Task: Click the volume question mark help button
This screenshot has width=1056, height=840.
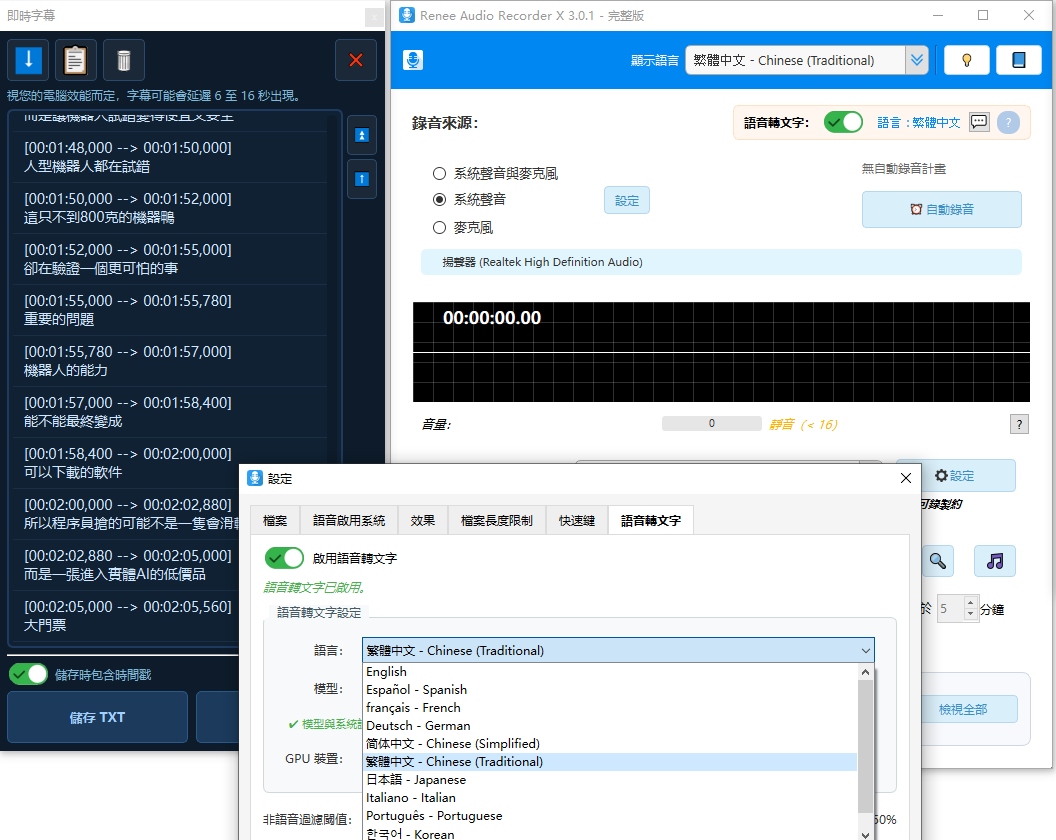Action: 1019,424
